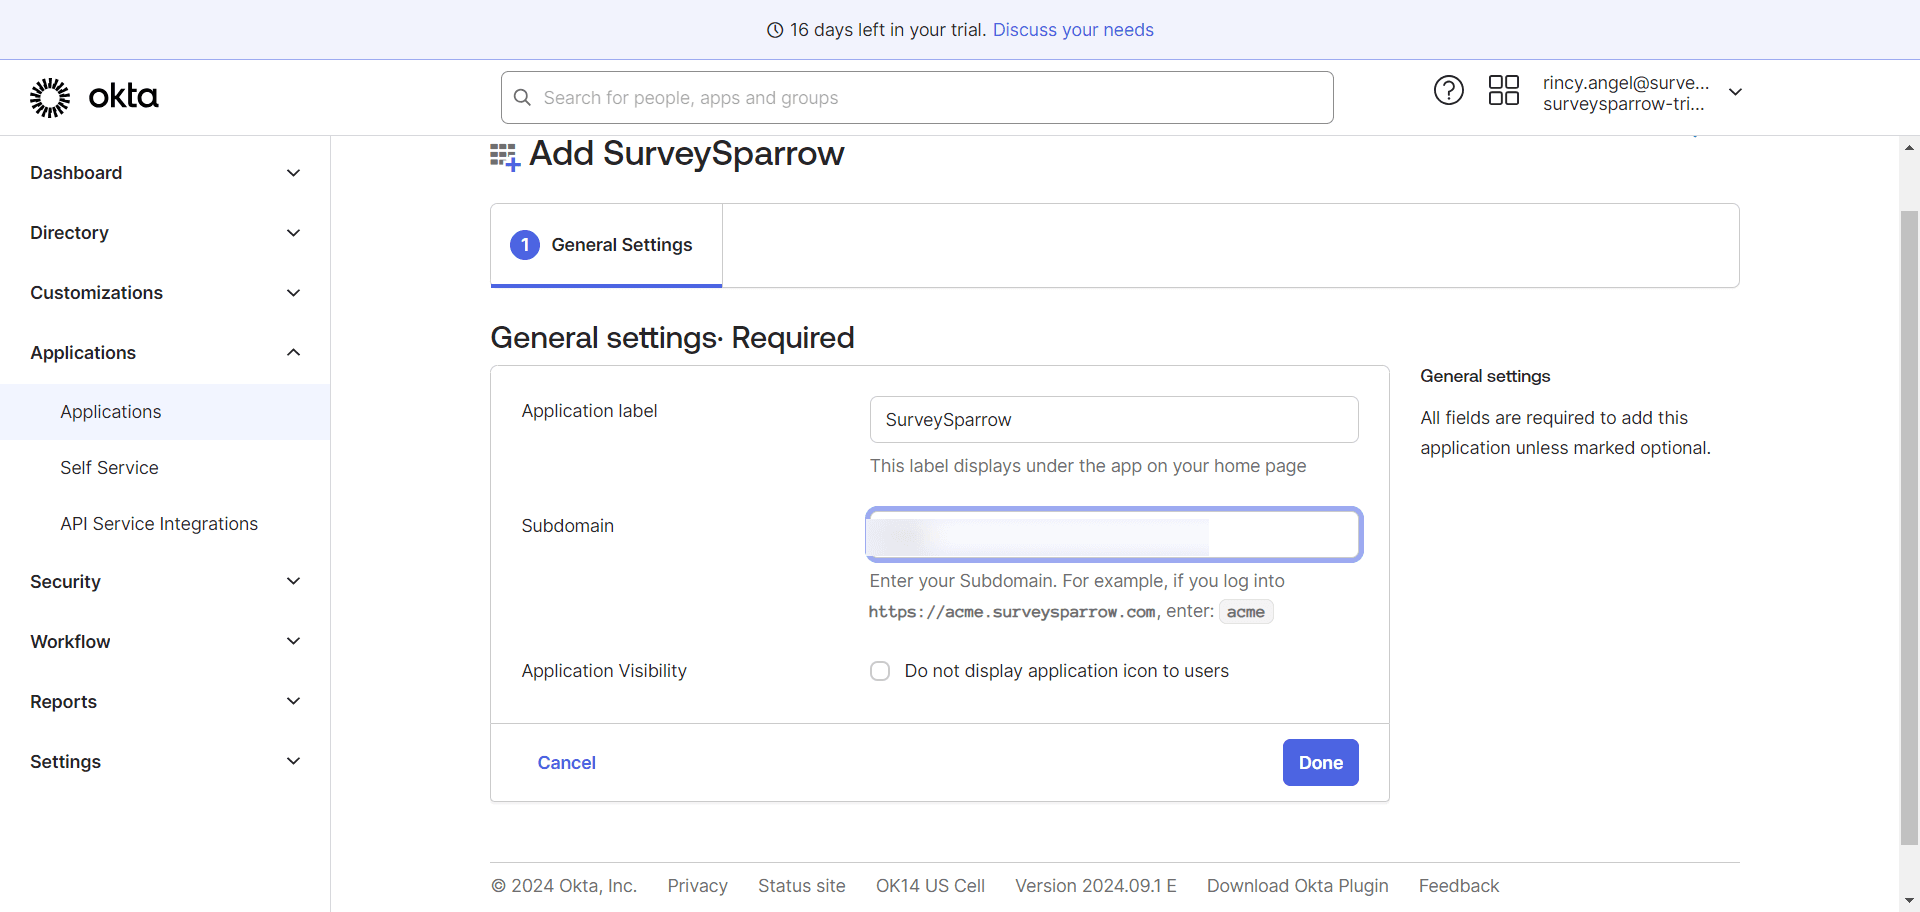This screenshot has width=1920, height=912.
Task: Focus the Subdomain input field
Action: pos(1113,535)
